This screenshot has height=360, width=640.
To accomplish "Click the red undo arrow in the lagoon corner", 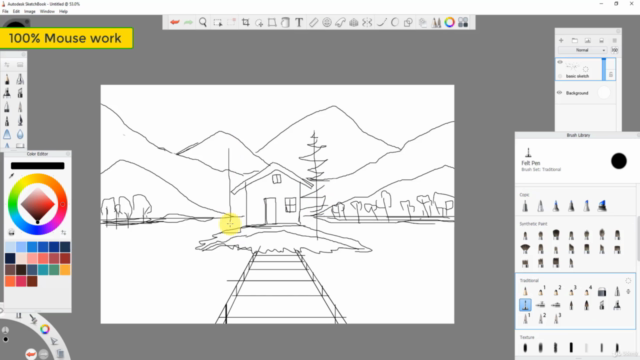I will point(31,354).
